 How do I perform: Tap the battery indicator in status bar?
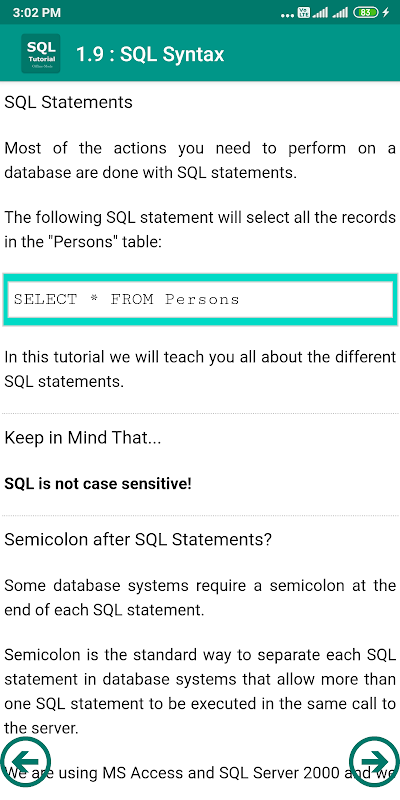click(x=366, y=12)
